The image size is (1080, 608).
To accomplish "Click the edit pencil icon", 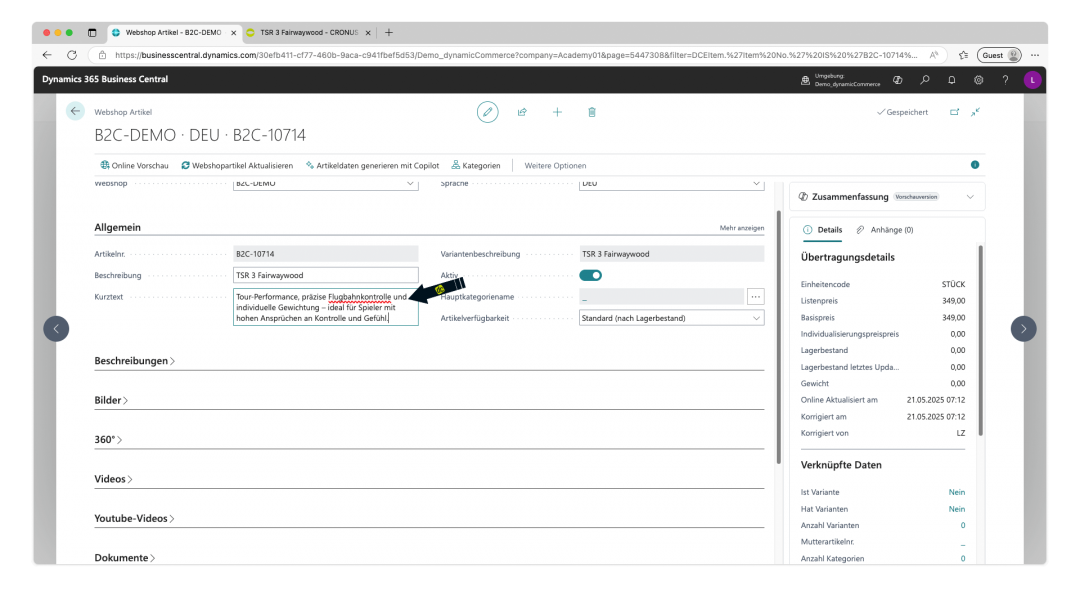I will coord(488,112).
